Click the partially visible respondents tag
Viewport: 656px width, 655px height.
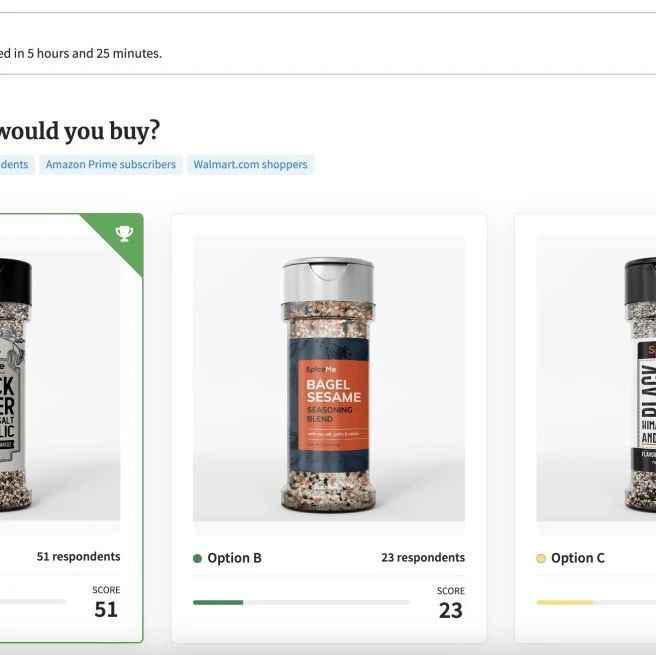point(17,164)
